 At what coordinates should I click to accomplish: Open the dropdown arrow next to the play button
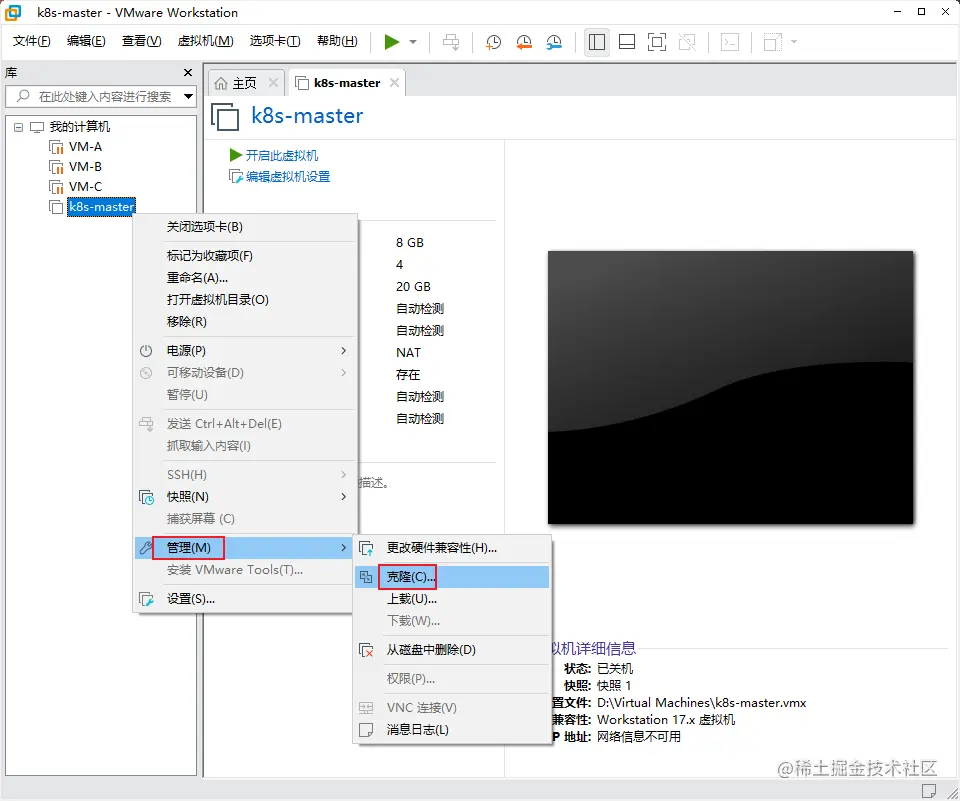[x=413, y=42]
